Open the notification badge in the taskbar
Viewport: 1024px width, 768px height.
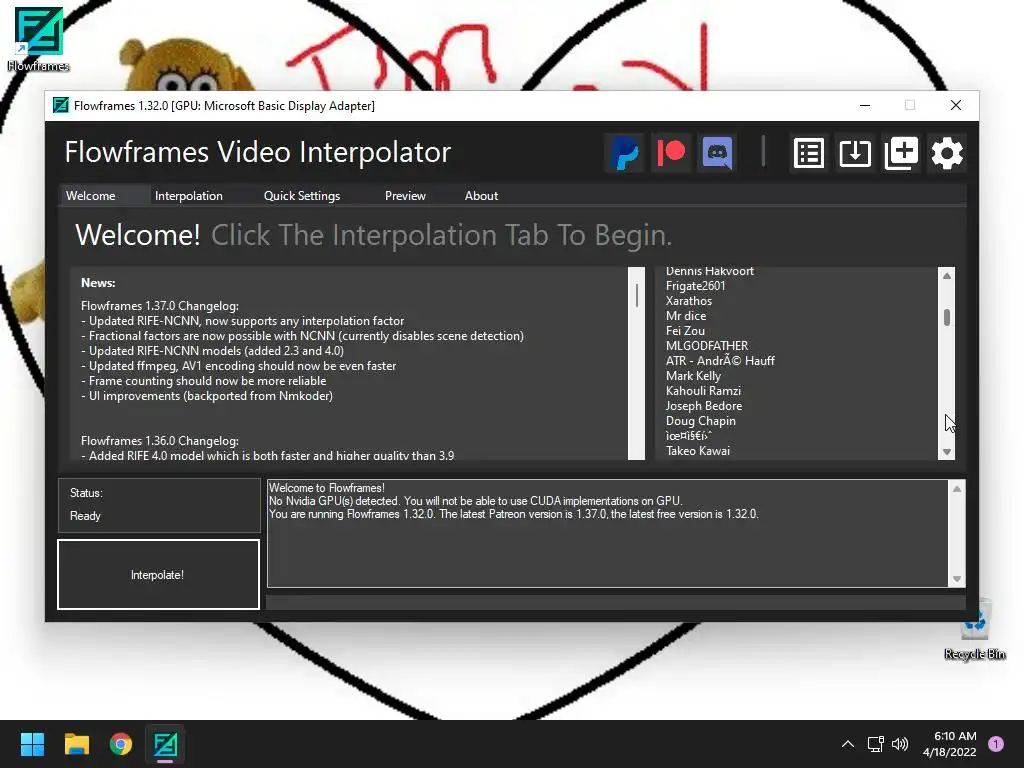pyautogui.click(x=996, y=744)
